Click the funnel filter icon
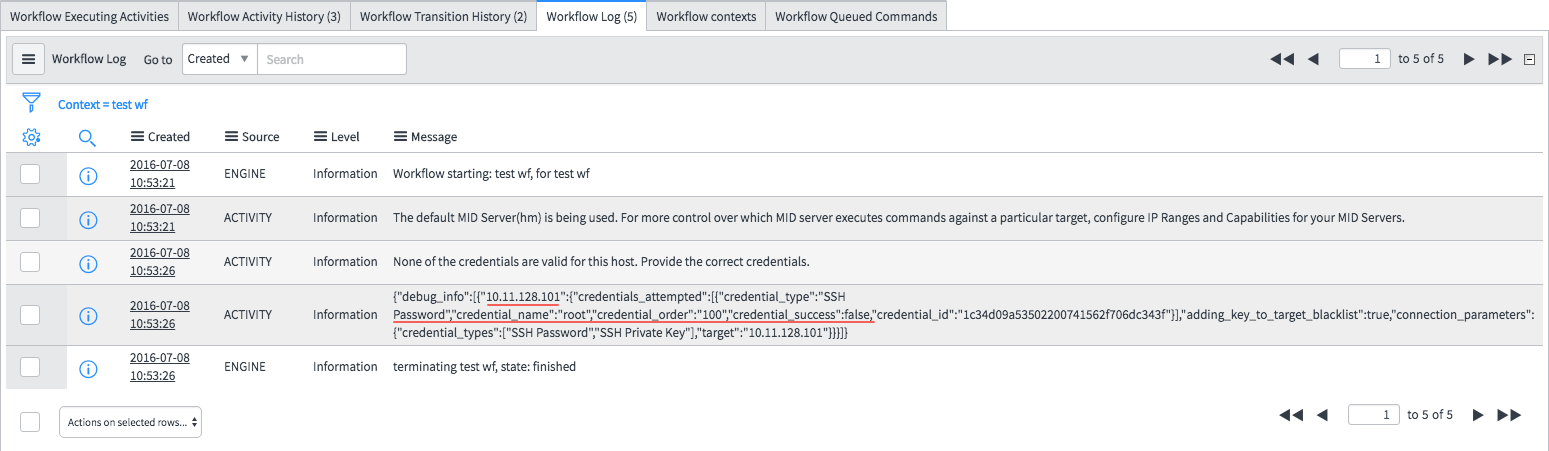The image size is (1549, 451). coord(31,102)
